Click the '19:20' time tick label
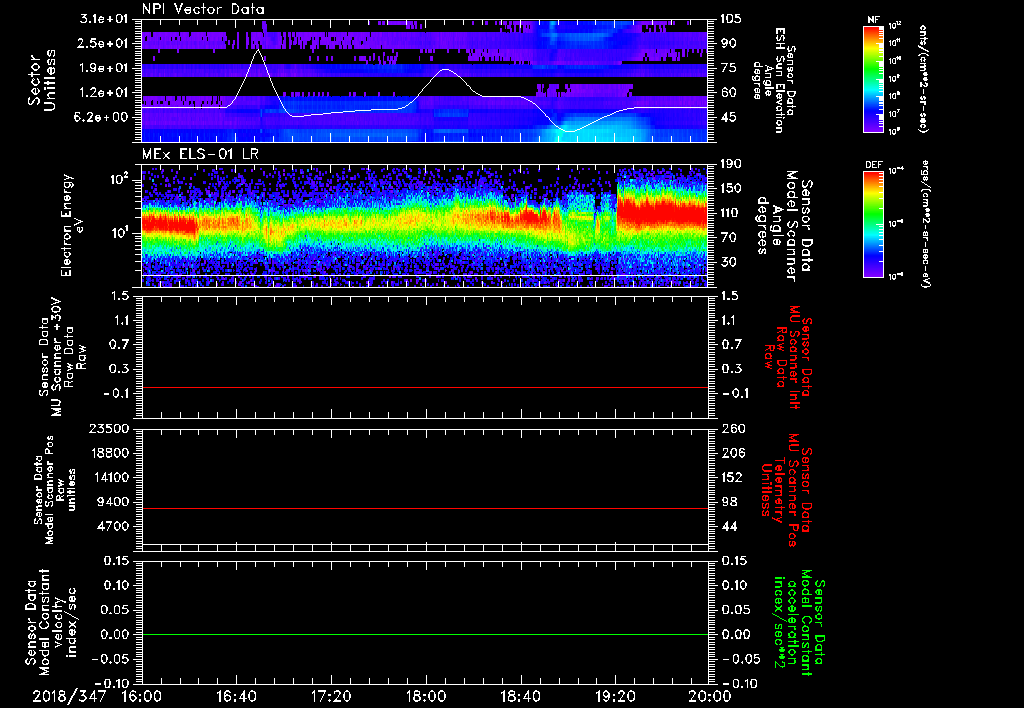Image resolution: width=1024 pixels, height=708 pixels. point(615,697)
